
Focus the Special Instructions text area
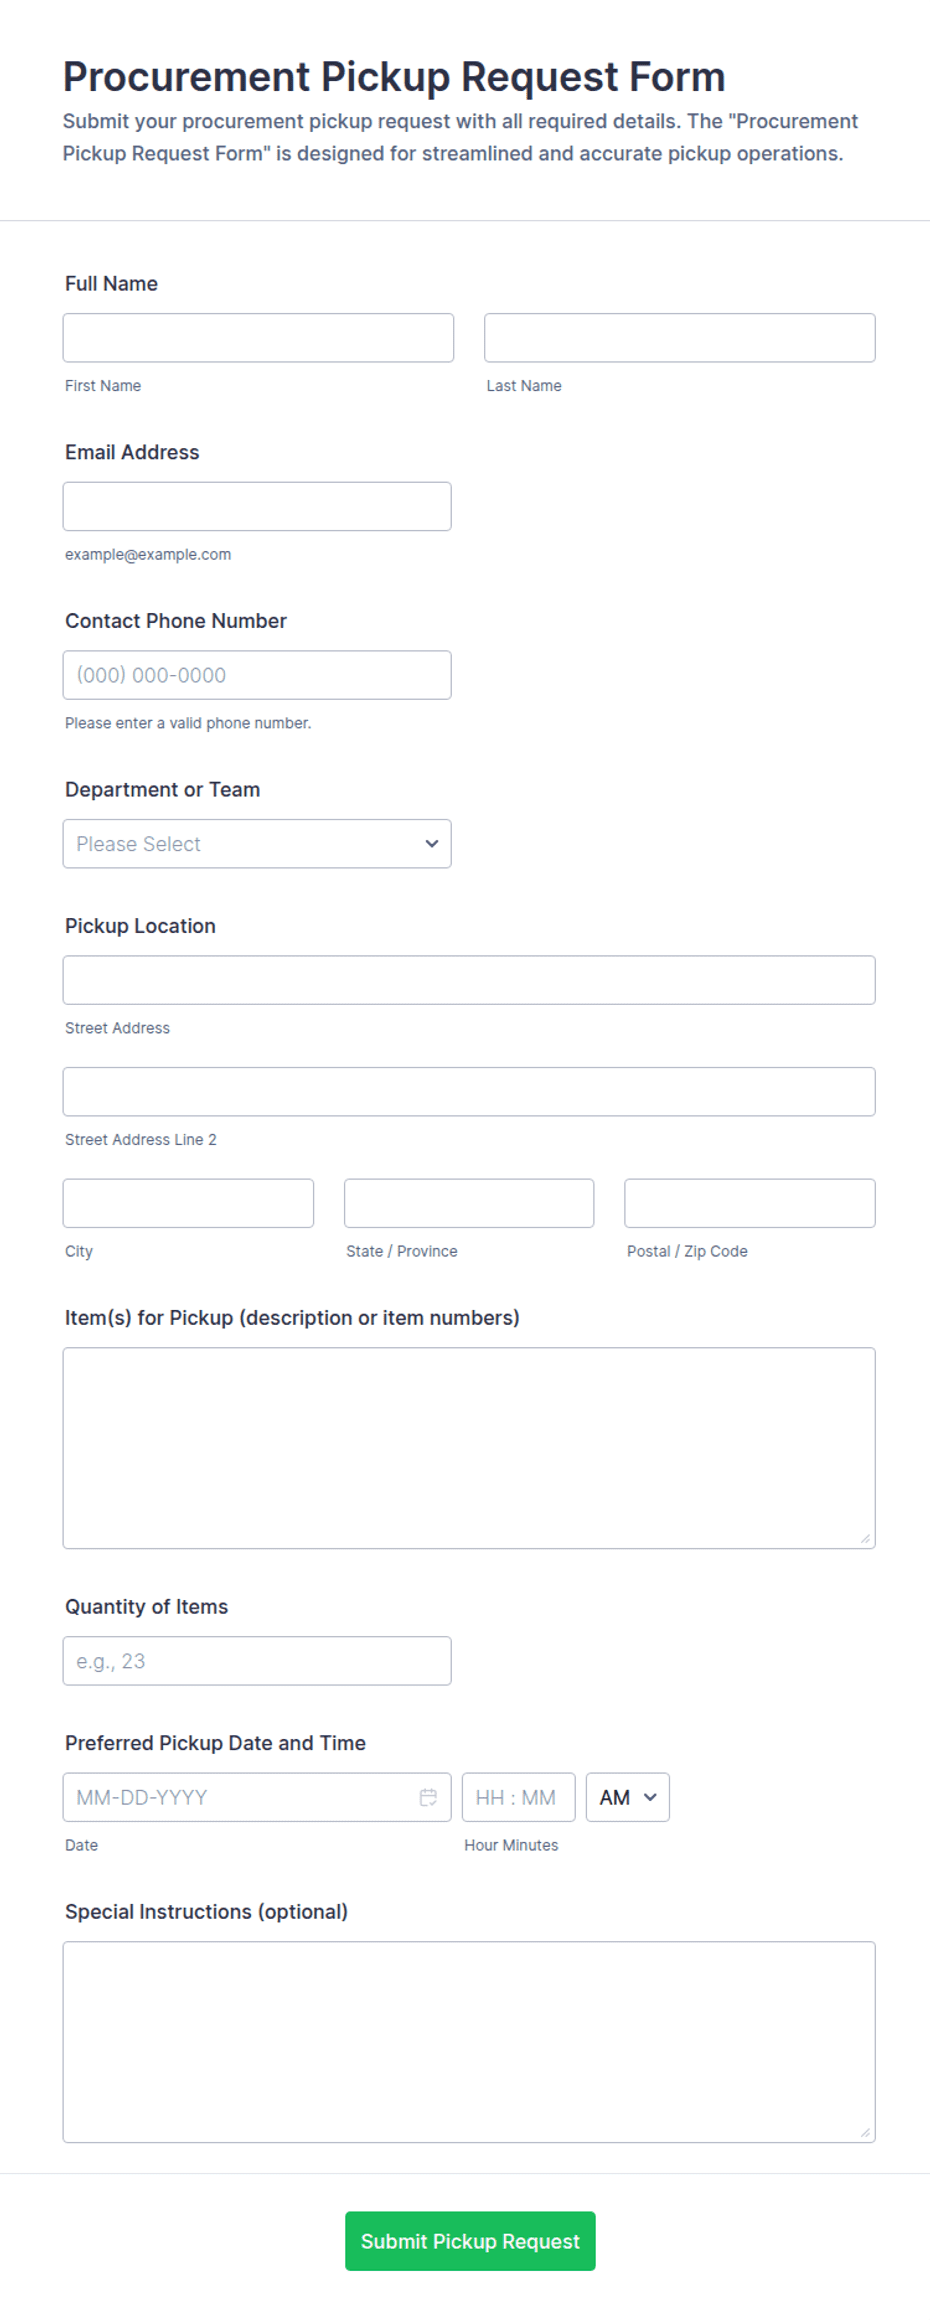coord(469,2042)
